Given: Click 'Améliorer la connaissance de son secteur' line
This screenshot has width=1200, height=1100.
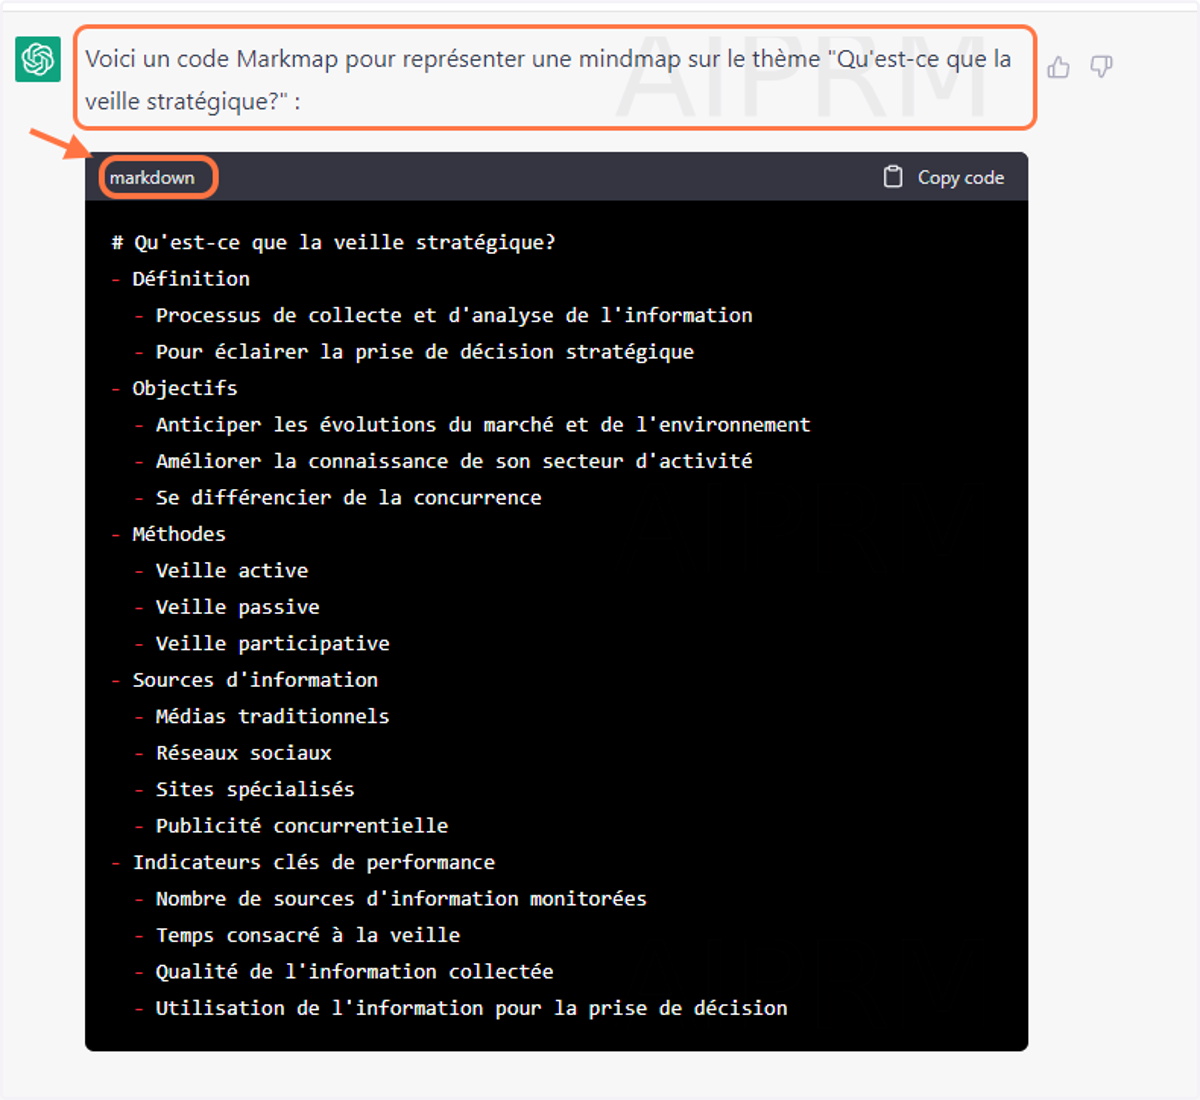Looking at the screenshot, I should [x=454, y=461].
